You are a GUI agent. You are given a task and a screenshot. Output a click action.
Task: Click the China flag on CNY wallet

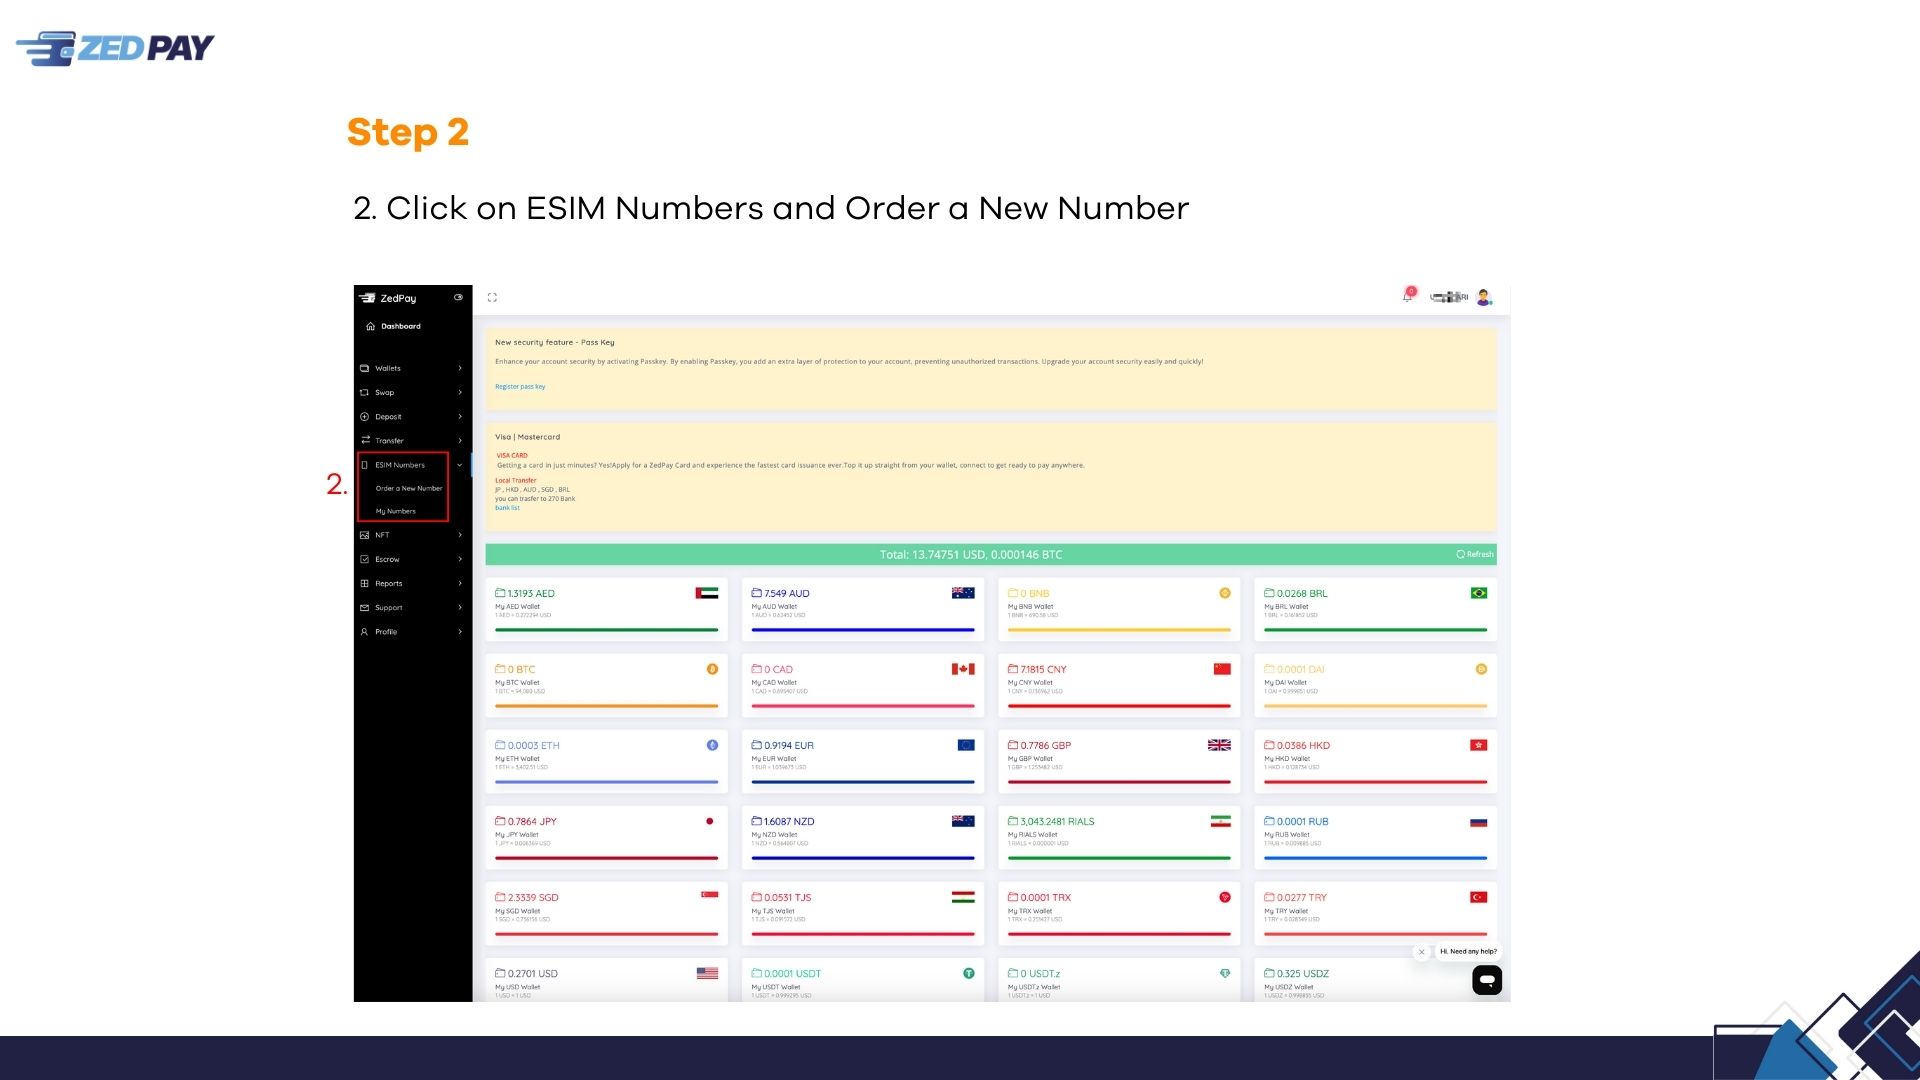[x=1222, y=669]
